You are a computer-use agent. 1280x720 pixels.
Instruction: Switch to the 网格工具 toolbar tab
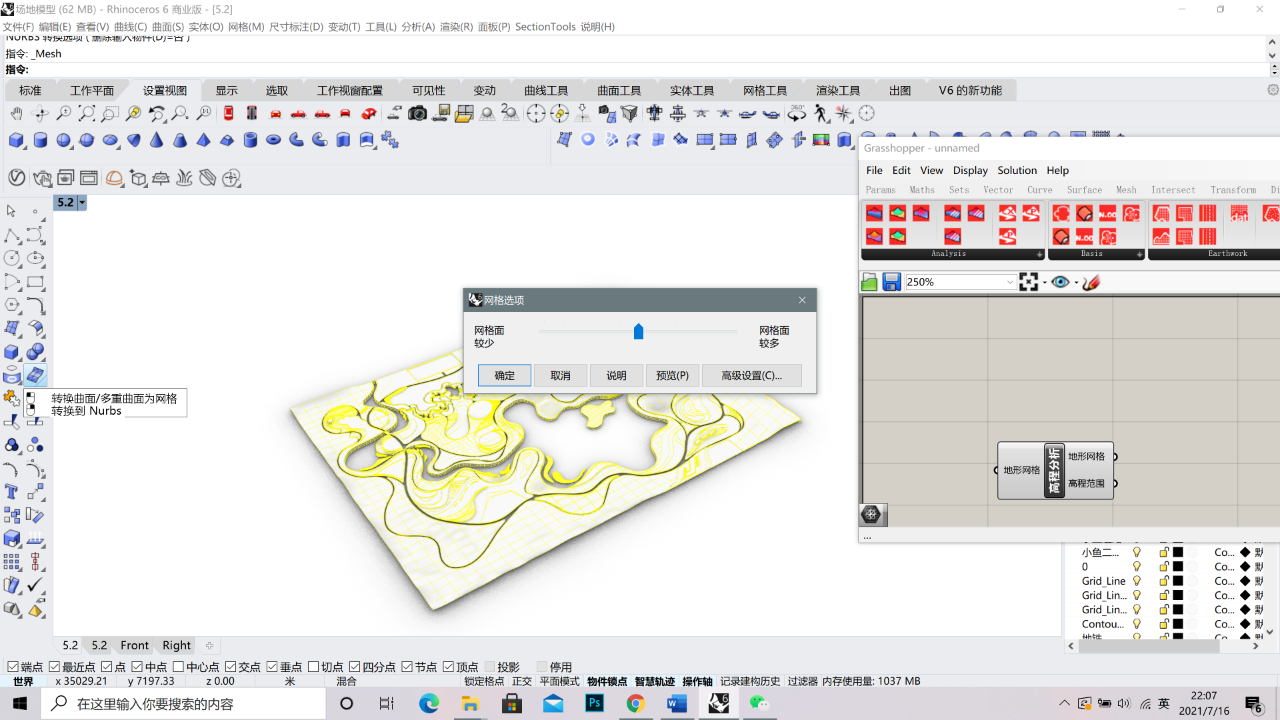coord(765,90)
